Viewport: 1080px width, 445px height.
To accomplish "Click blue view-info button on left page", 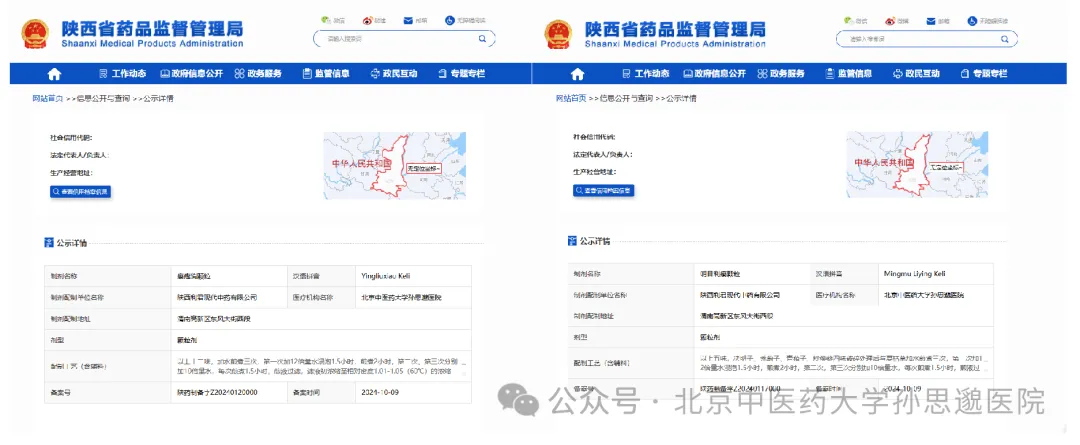I will [80, 192].
